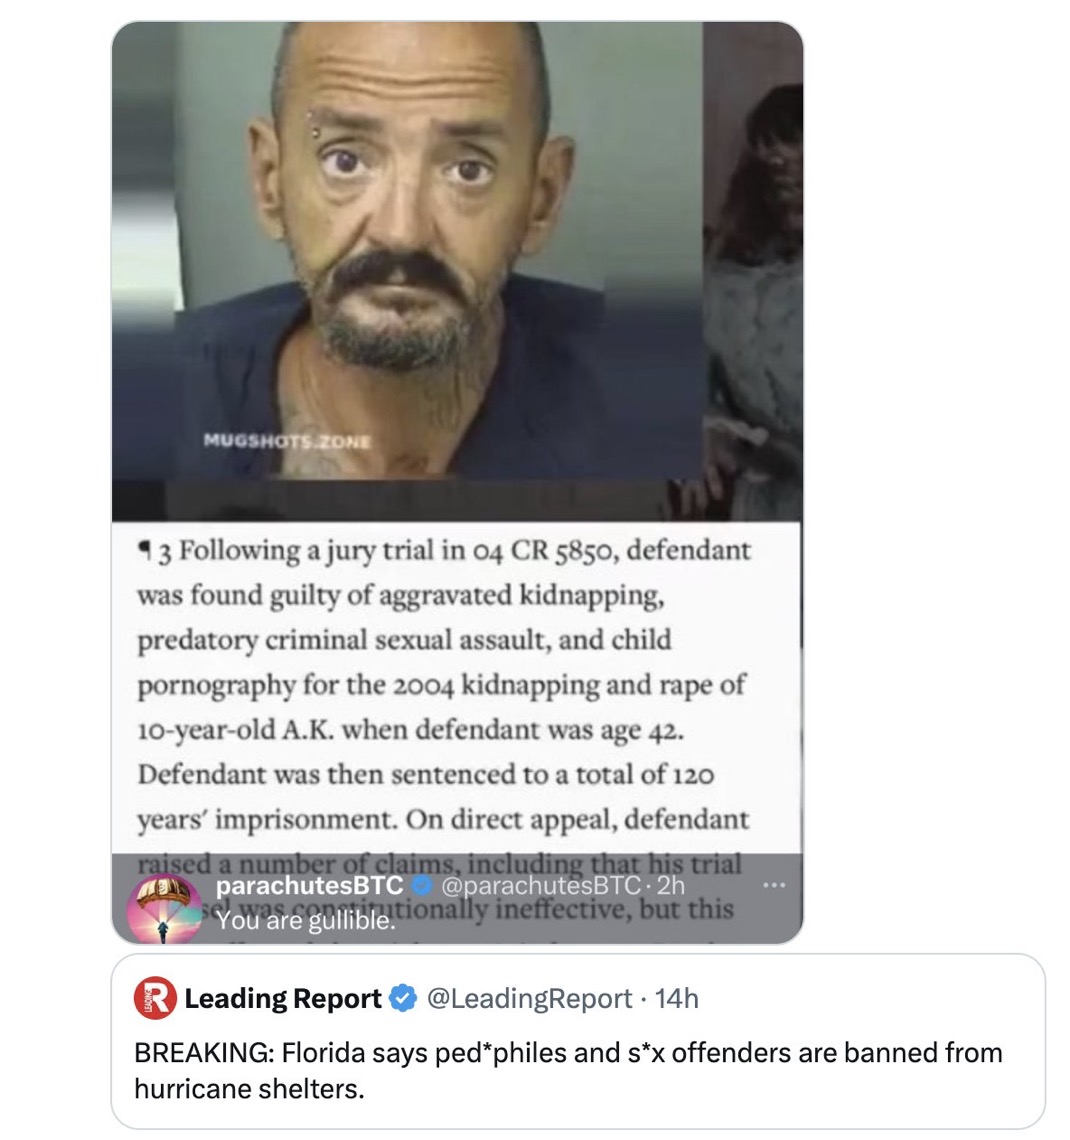The width and height of the screenshot is (1070, 1140).
Task: Open the quoted BREAKING Florida post text
Action: tap(568, 1070)
